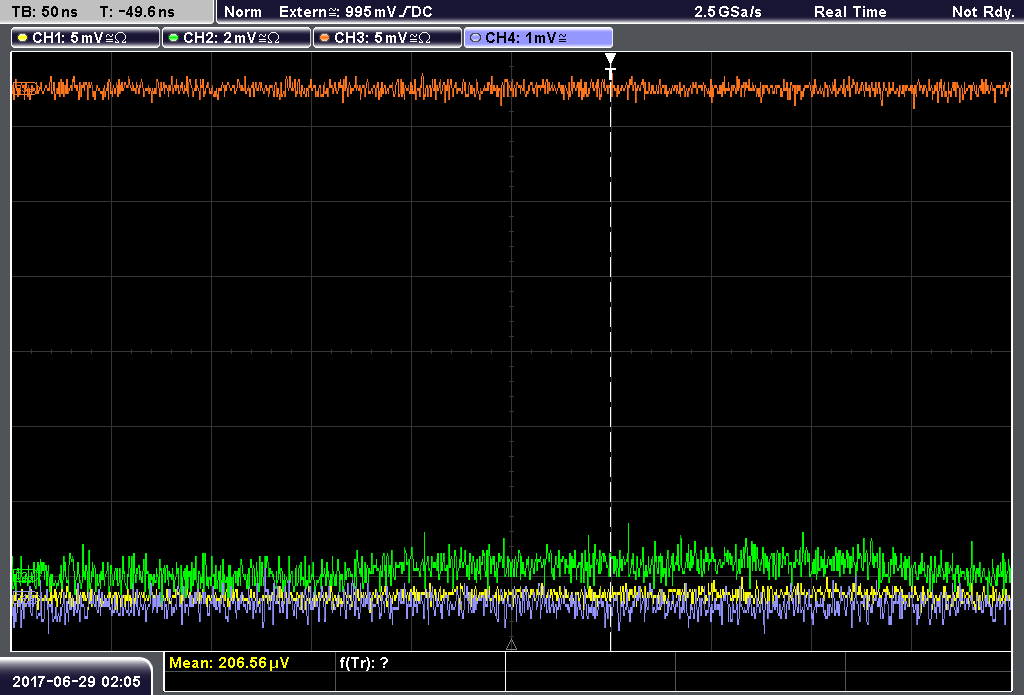
Task: Click the TB: 50 ns timebase readout
Action: click(44, 12)
